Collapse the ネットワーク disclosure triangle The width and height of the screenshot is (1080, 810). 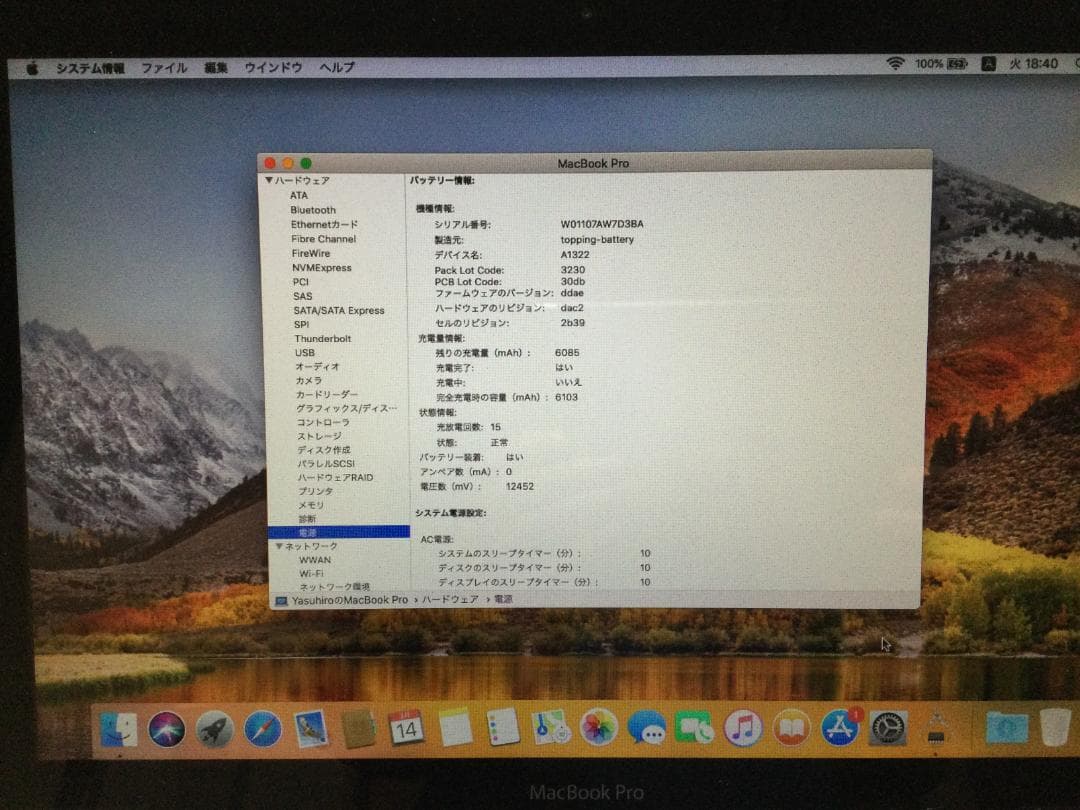(279, 546)
